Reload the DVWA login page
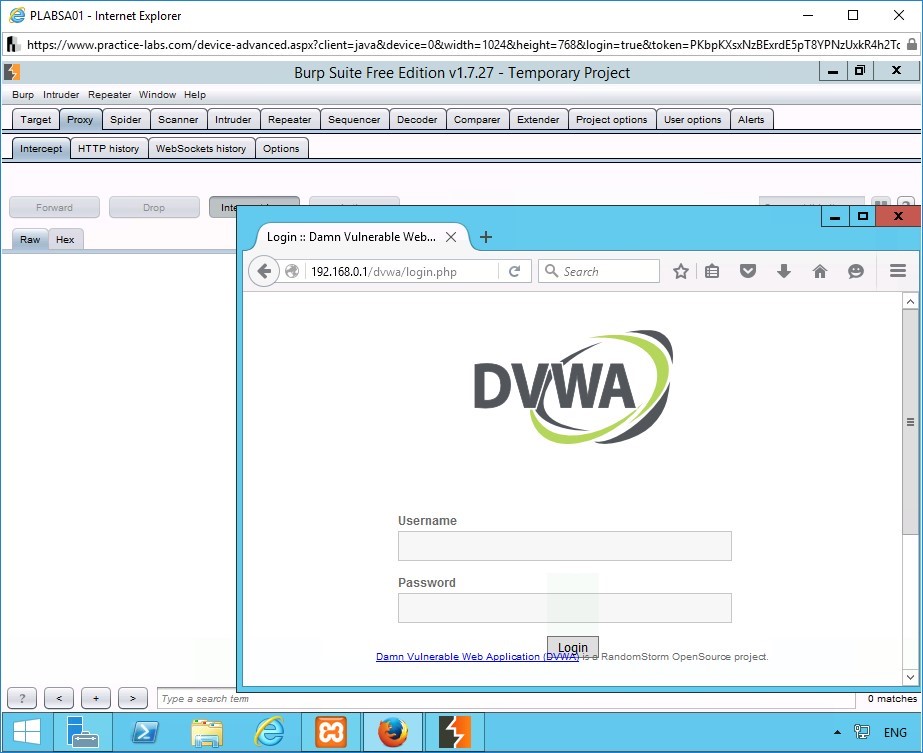Screen dimensions: 923x753 [515, 271]
